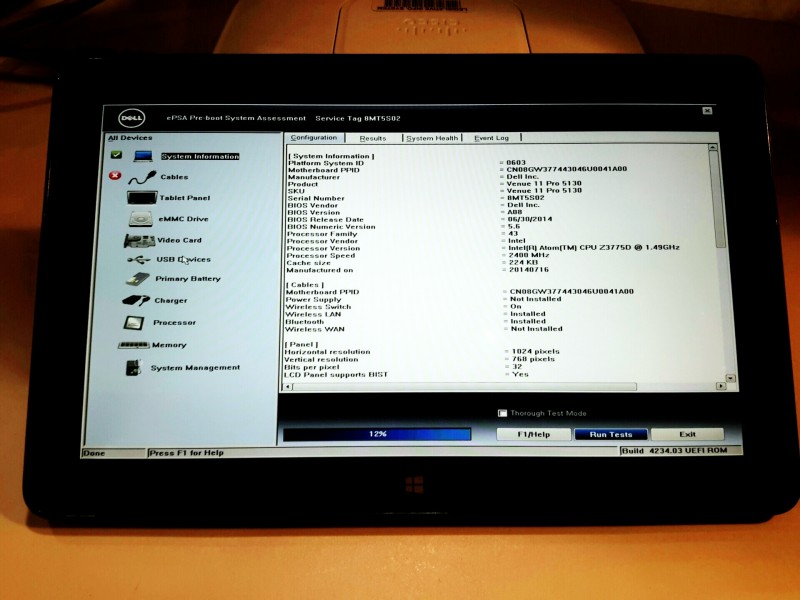Click the Processor Speed 2400 MHz value

click(529, 255)
